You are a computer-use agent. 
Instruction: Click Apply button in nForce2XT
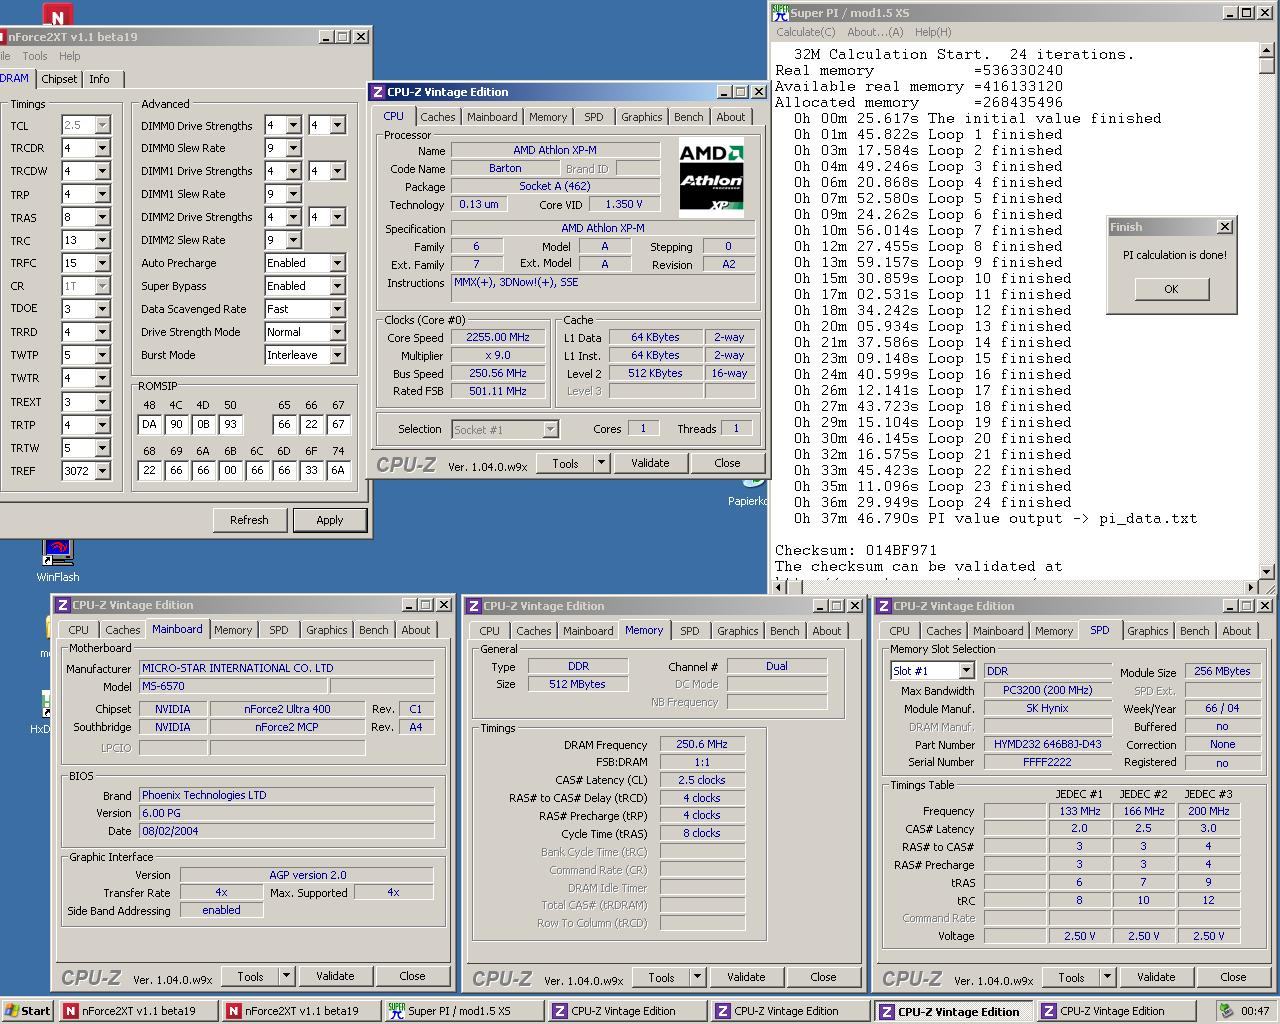coord(330,520)
